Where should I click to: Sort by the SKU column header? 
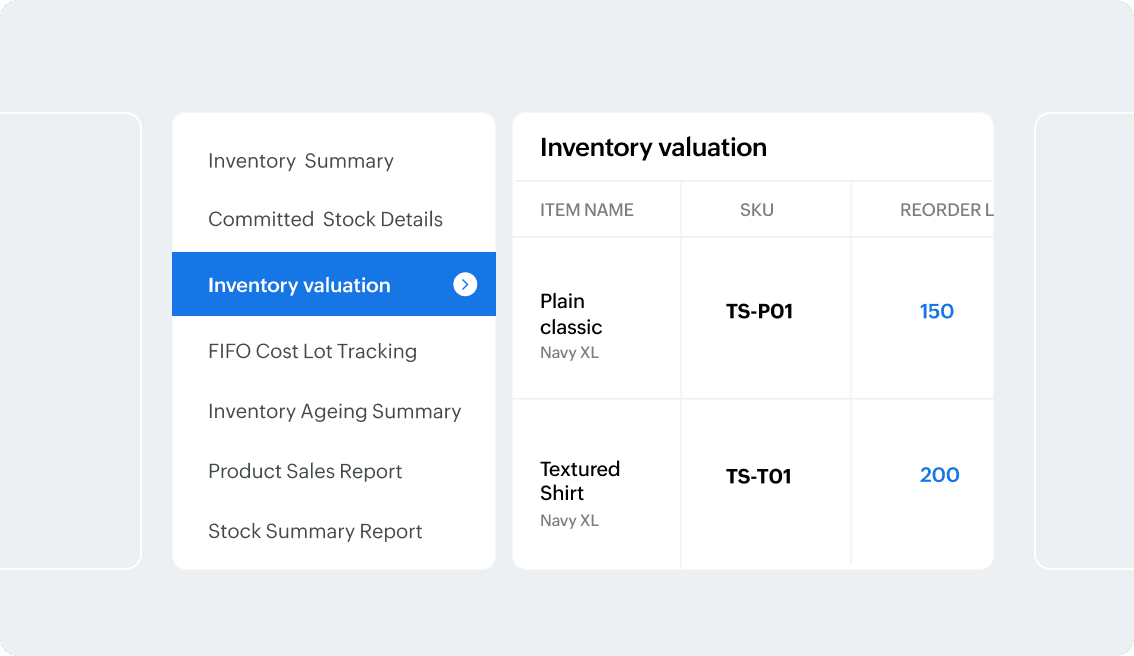click(x=756, y=209)
